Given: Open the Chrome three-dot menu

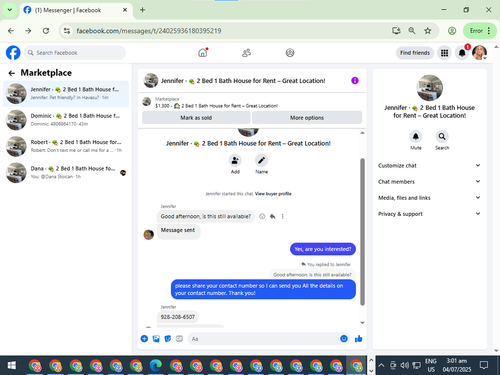Looking at the screenshot, I should click(x=489, y=31).
